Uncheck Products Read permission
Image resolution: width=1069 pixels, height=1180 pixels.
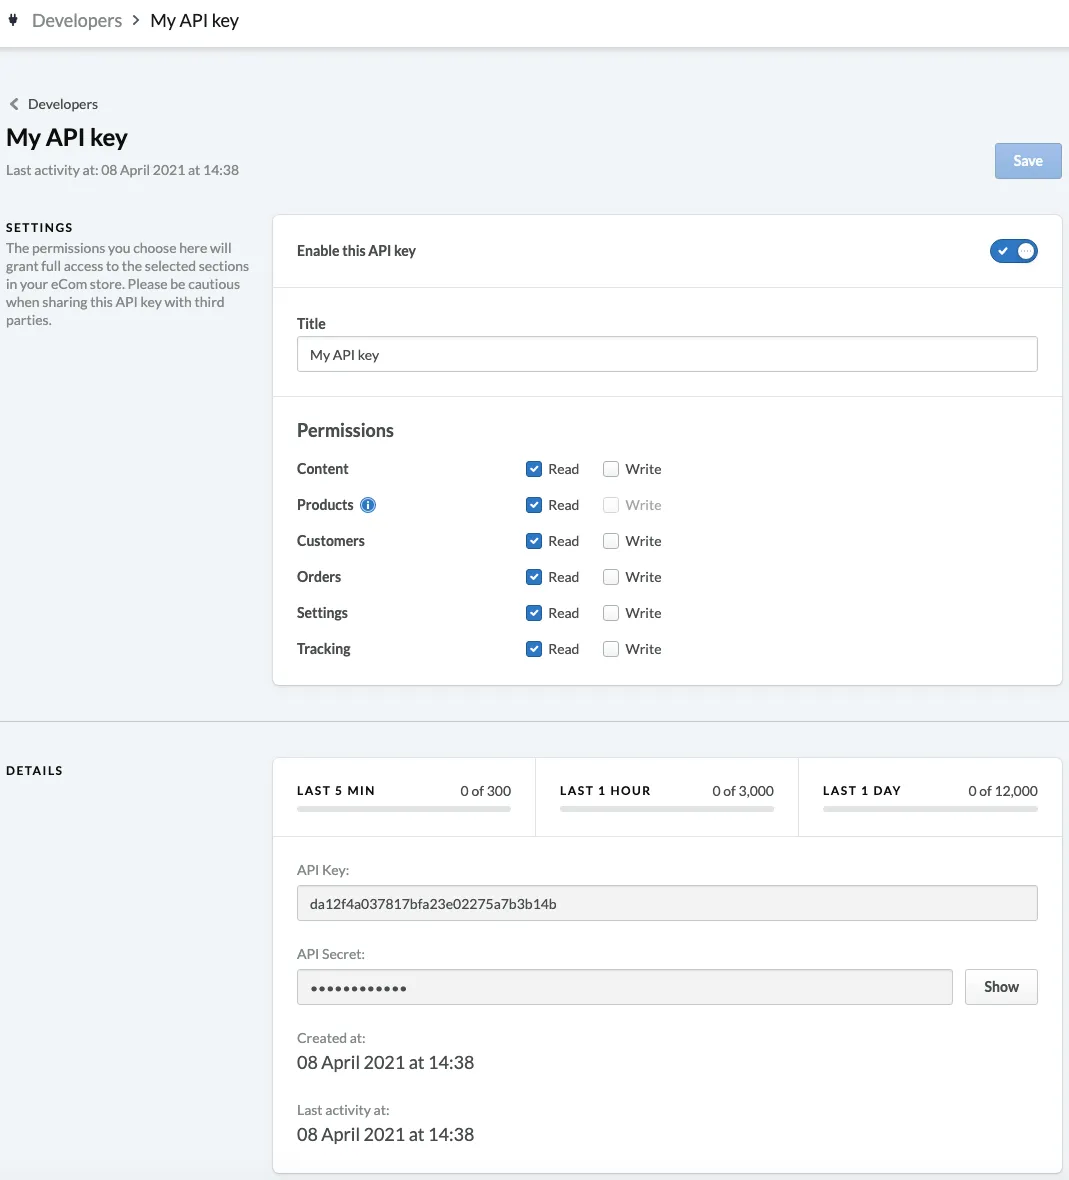[x=534, y=505]
